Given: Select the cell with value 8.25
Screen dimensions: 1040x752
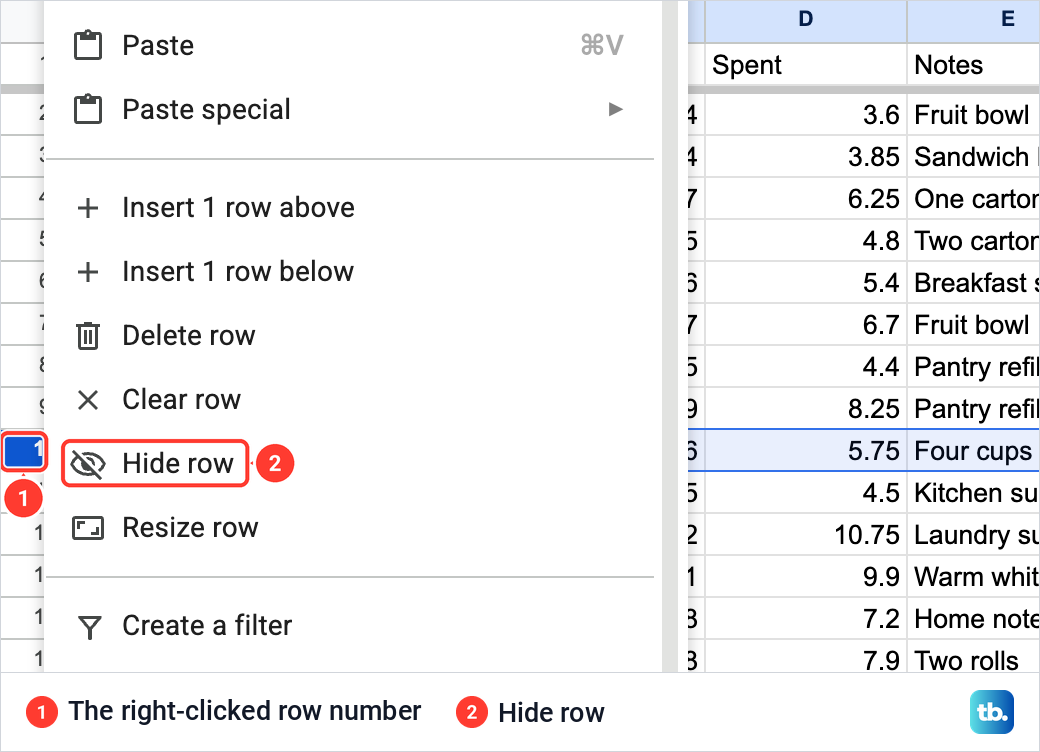Looking at the screenshot, I should [x=805, y=408].
